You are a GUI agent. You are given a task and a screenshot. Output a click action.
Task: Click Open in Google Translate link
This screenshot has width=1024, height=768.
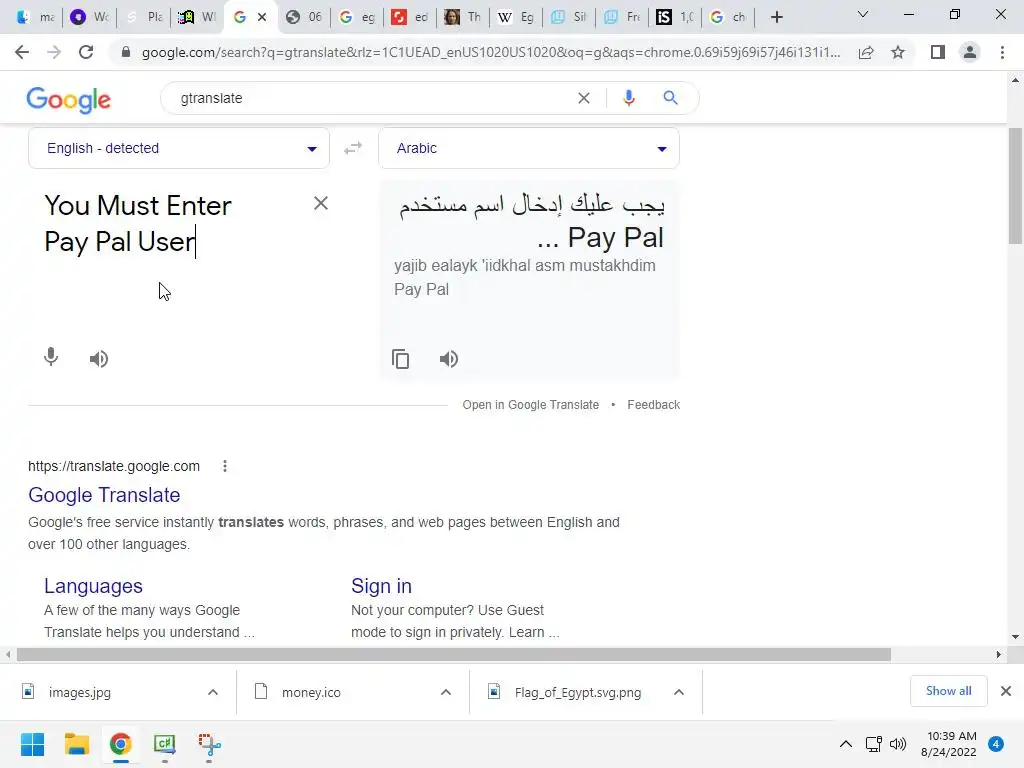coord(530,405)
